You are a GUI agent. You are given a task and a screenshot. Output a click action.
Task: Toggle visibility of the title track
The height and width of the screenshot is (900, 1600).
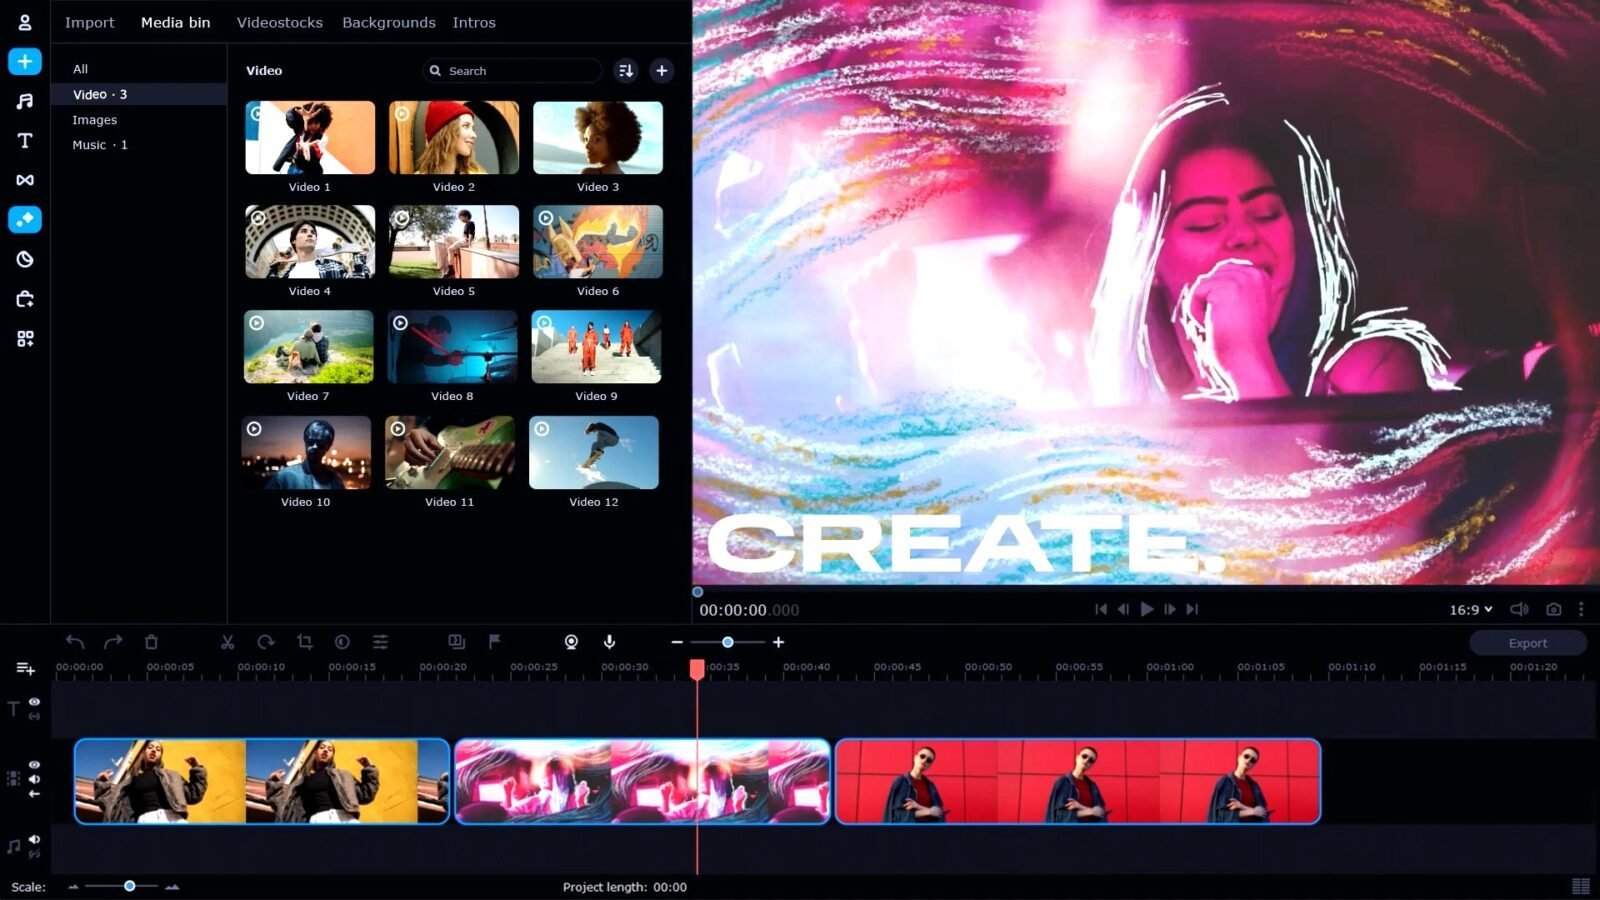pyautogui.click(x=34, y=702)
